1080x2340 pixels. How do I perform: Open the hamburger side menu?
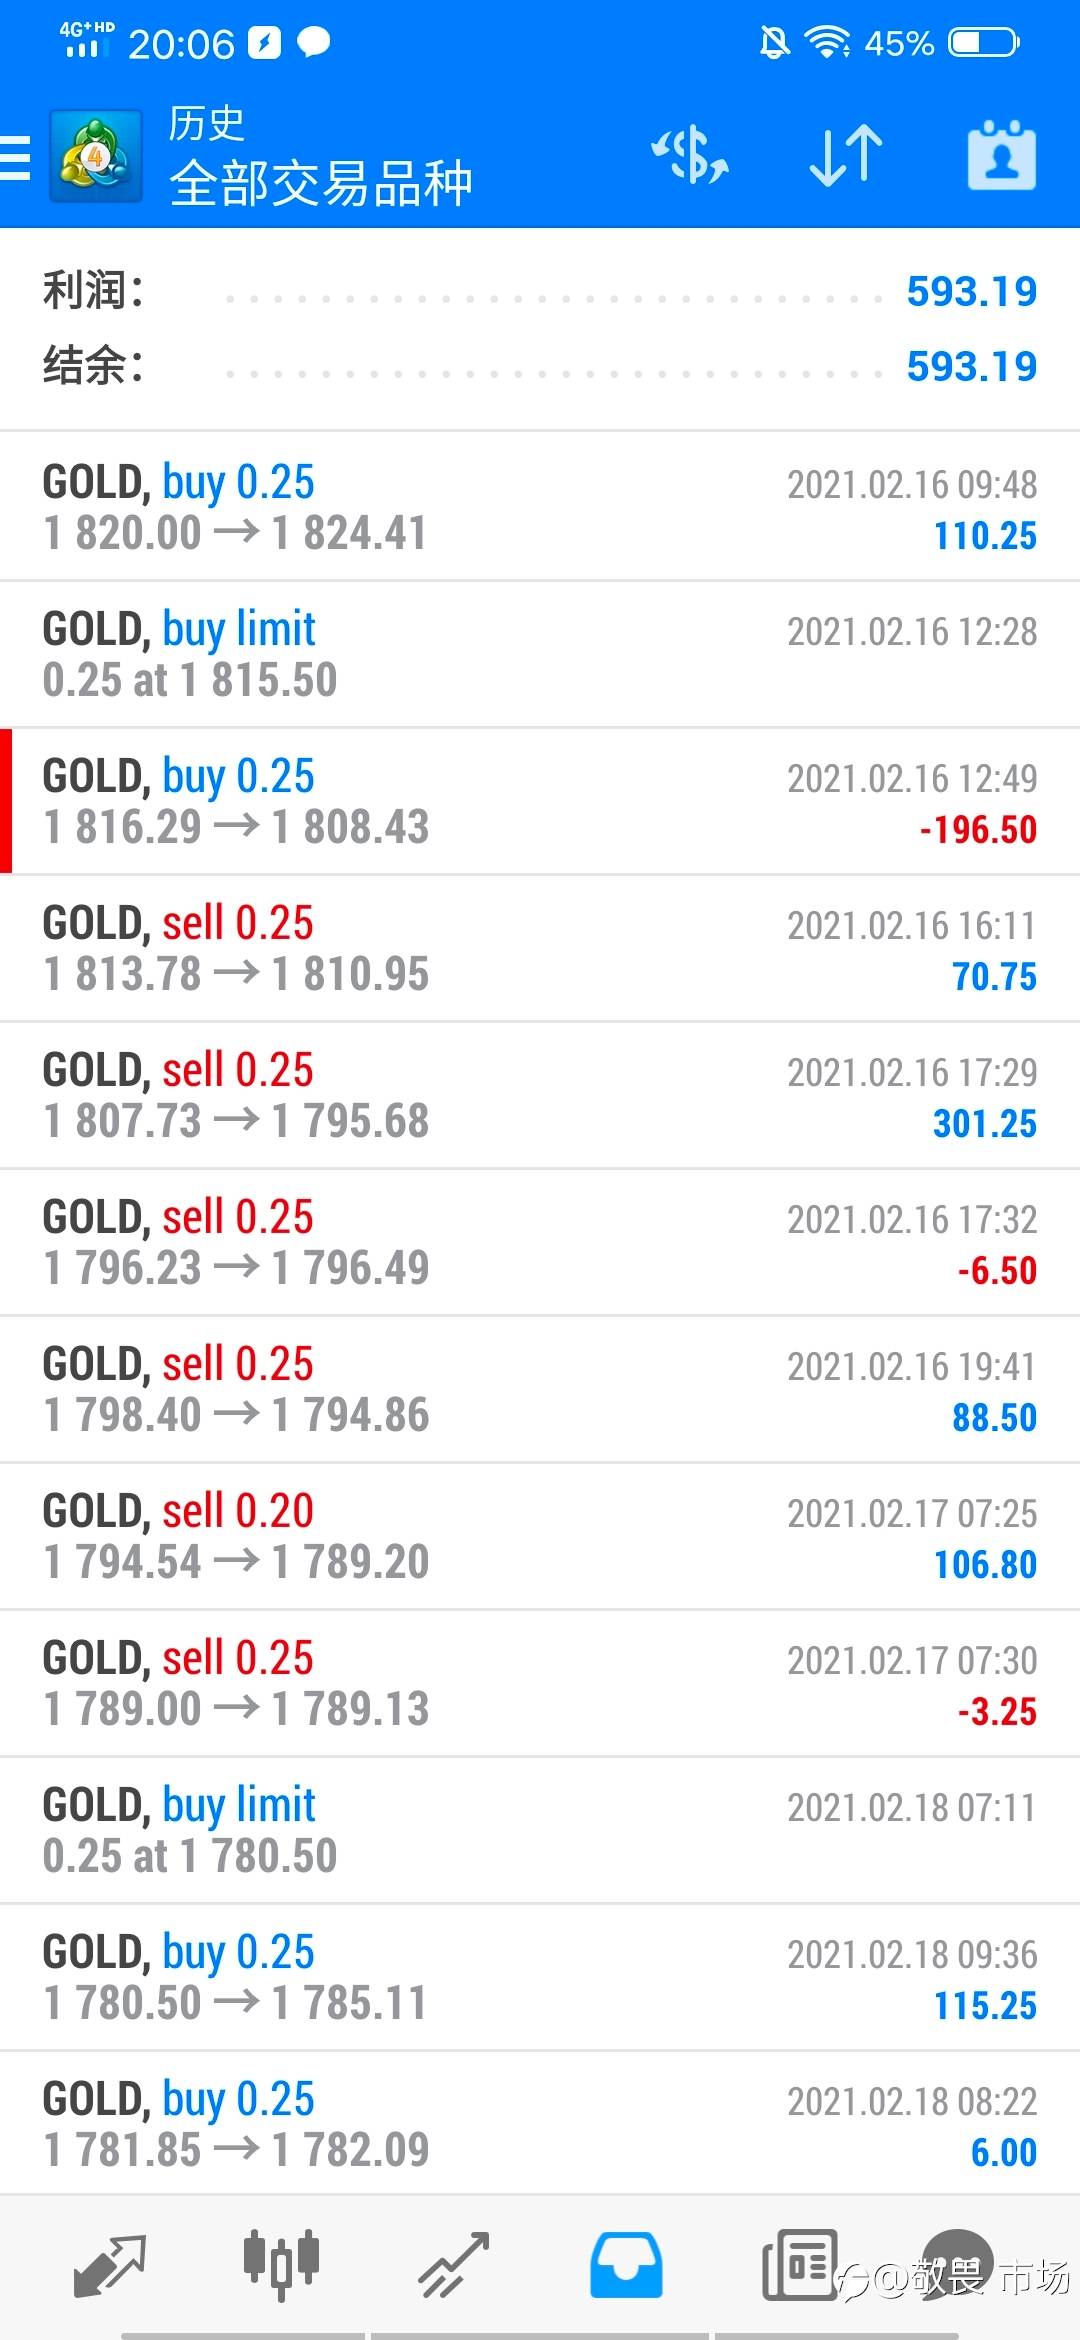coord(15,157)
